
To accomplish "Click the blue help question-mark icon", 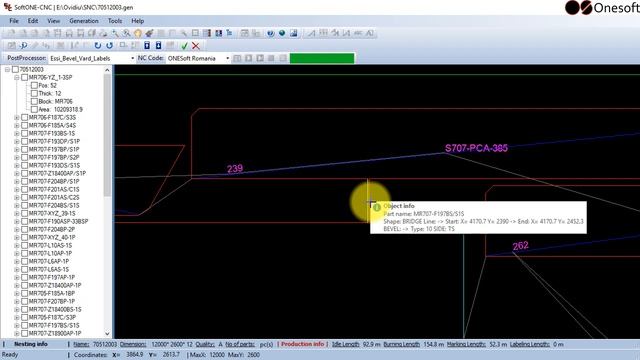I will [271, 33].
